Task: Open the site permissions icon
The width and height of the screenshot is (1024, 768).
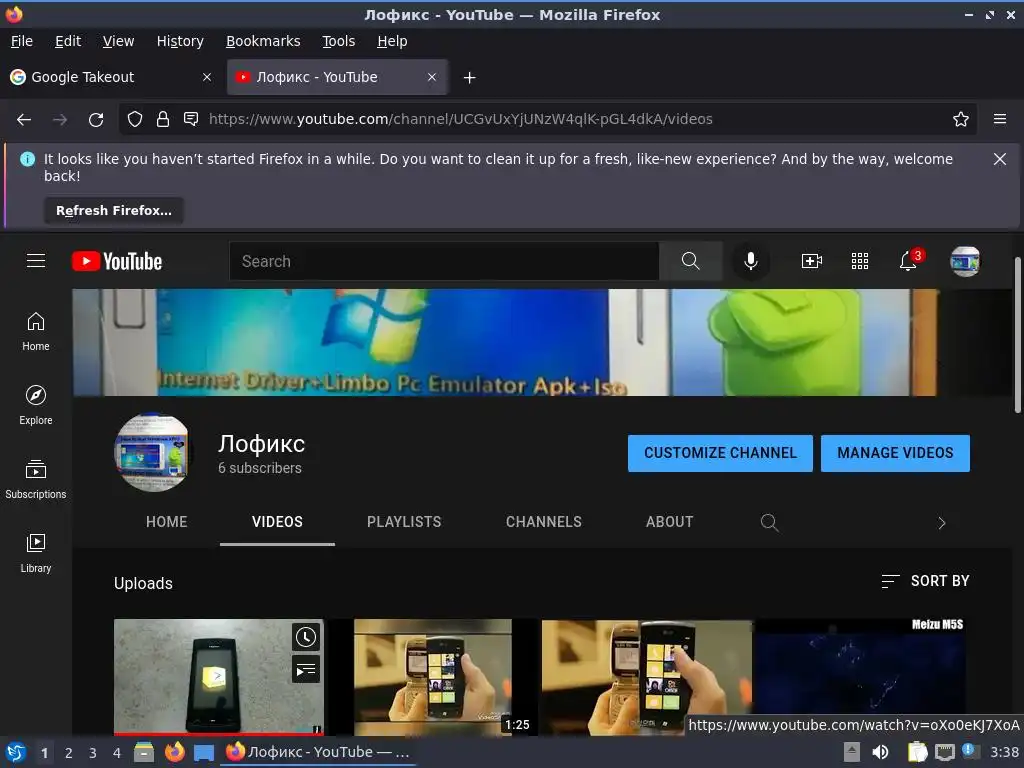Action: 191,119
